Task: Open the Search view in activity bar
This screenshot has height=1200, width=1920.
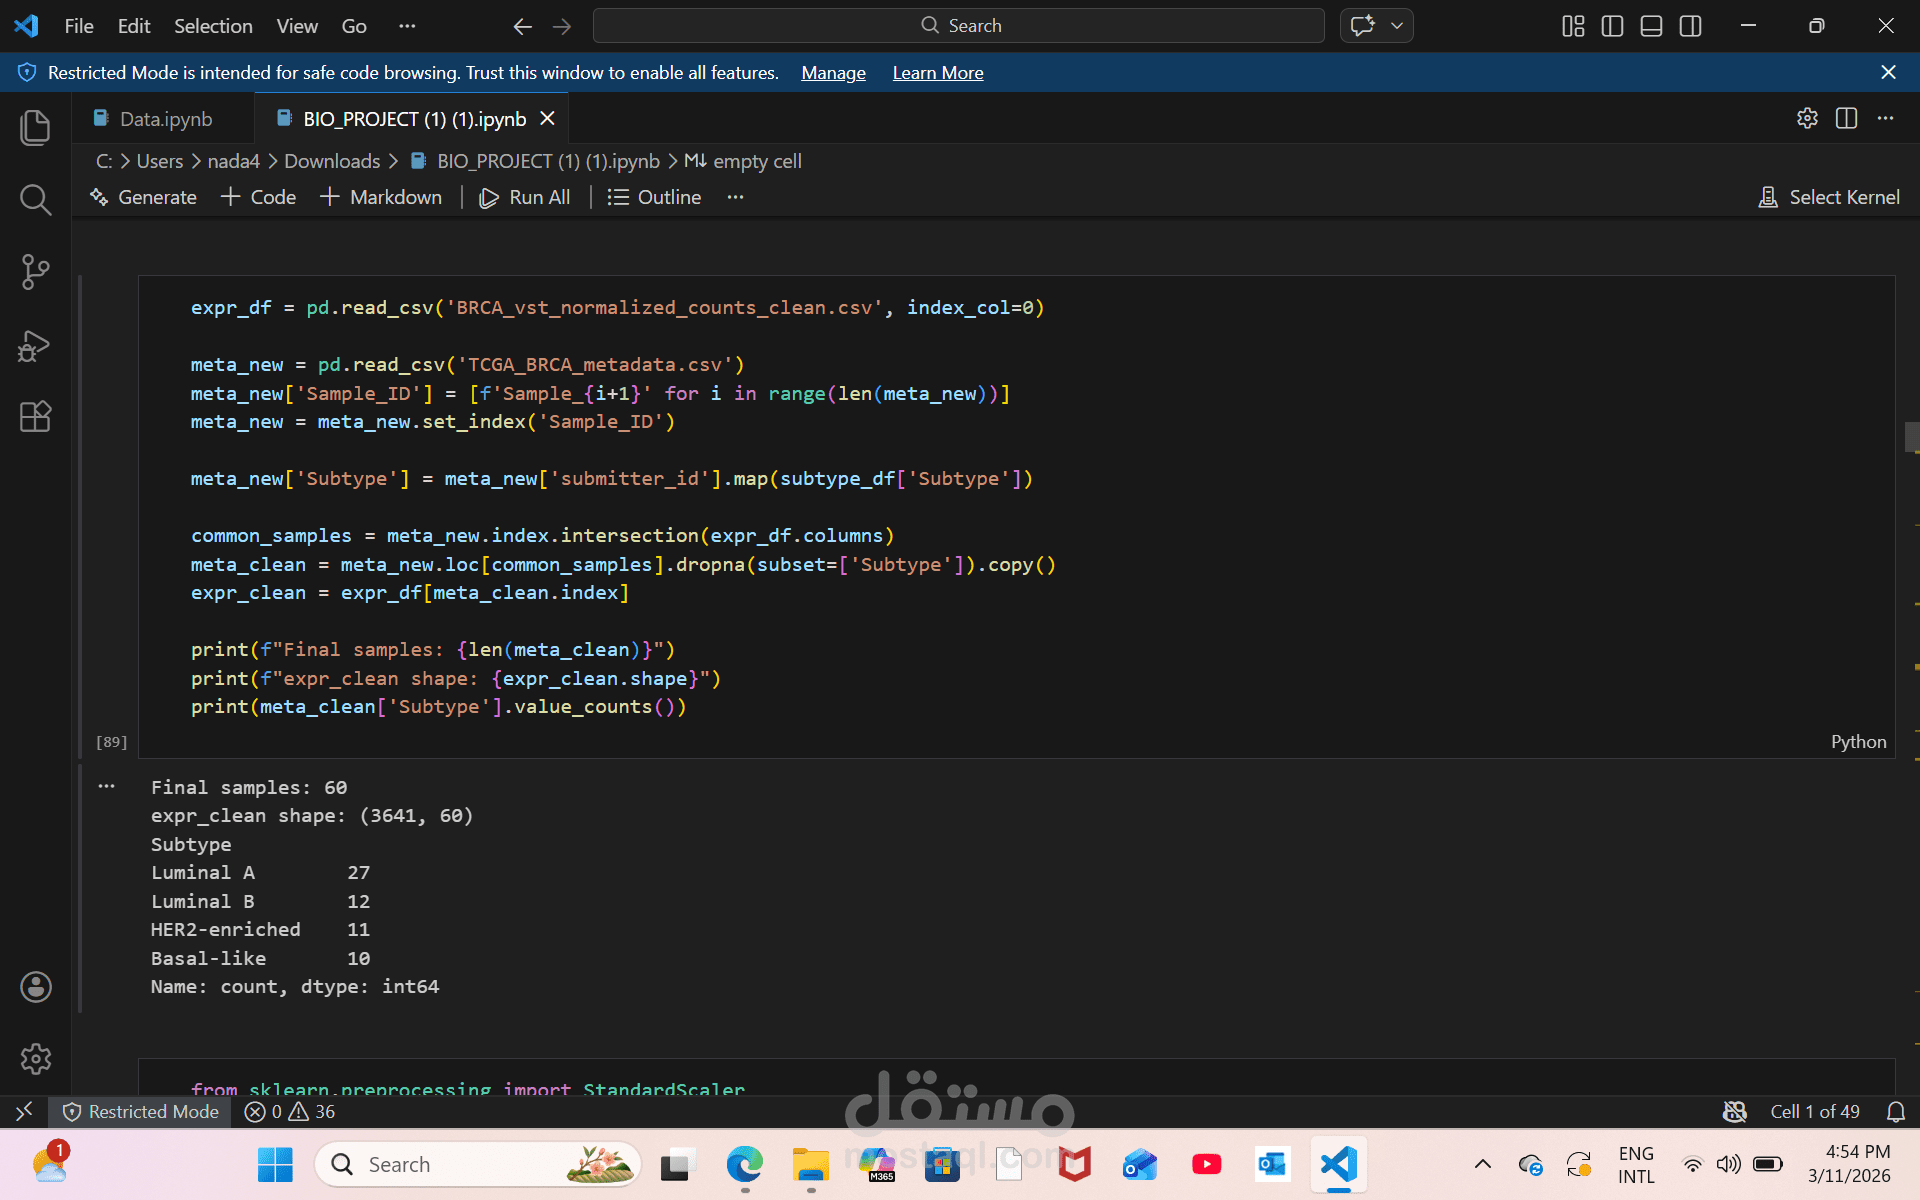Action: tap(35, 199)
